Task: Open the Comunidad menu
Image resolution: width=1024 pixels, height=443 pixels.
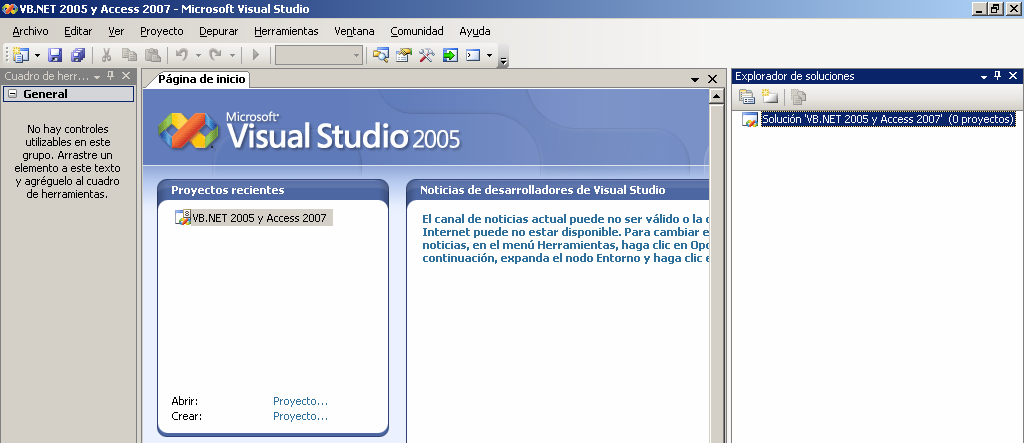Action: click(417, 31)
